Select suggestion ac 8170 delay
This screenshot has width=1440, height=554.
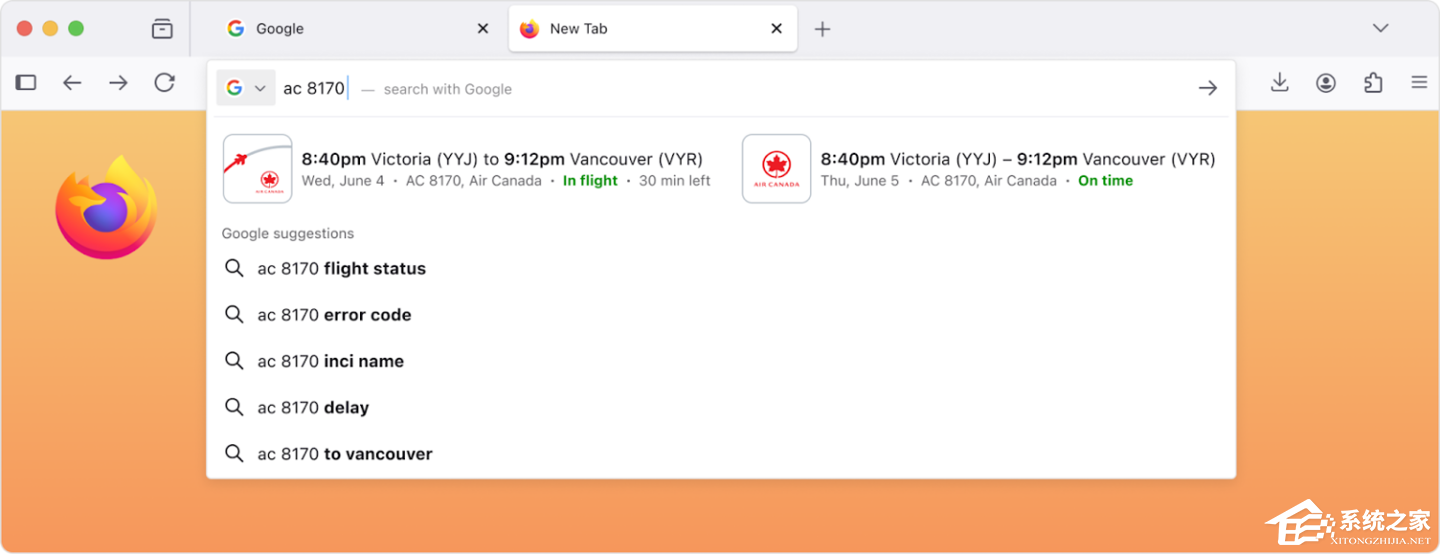tap(721, 408)
